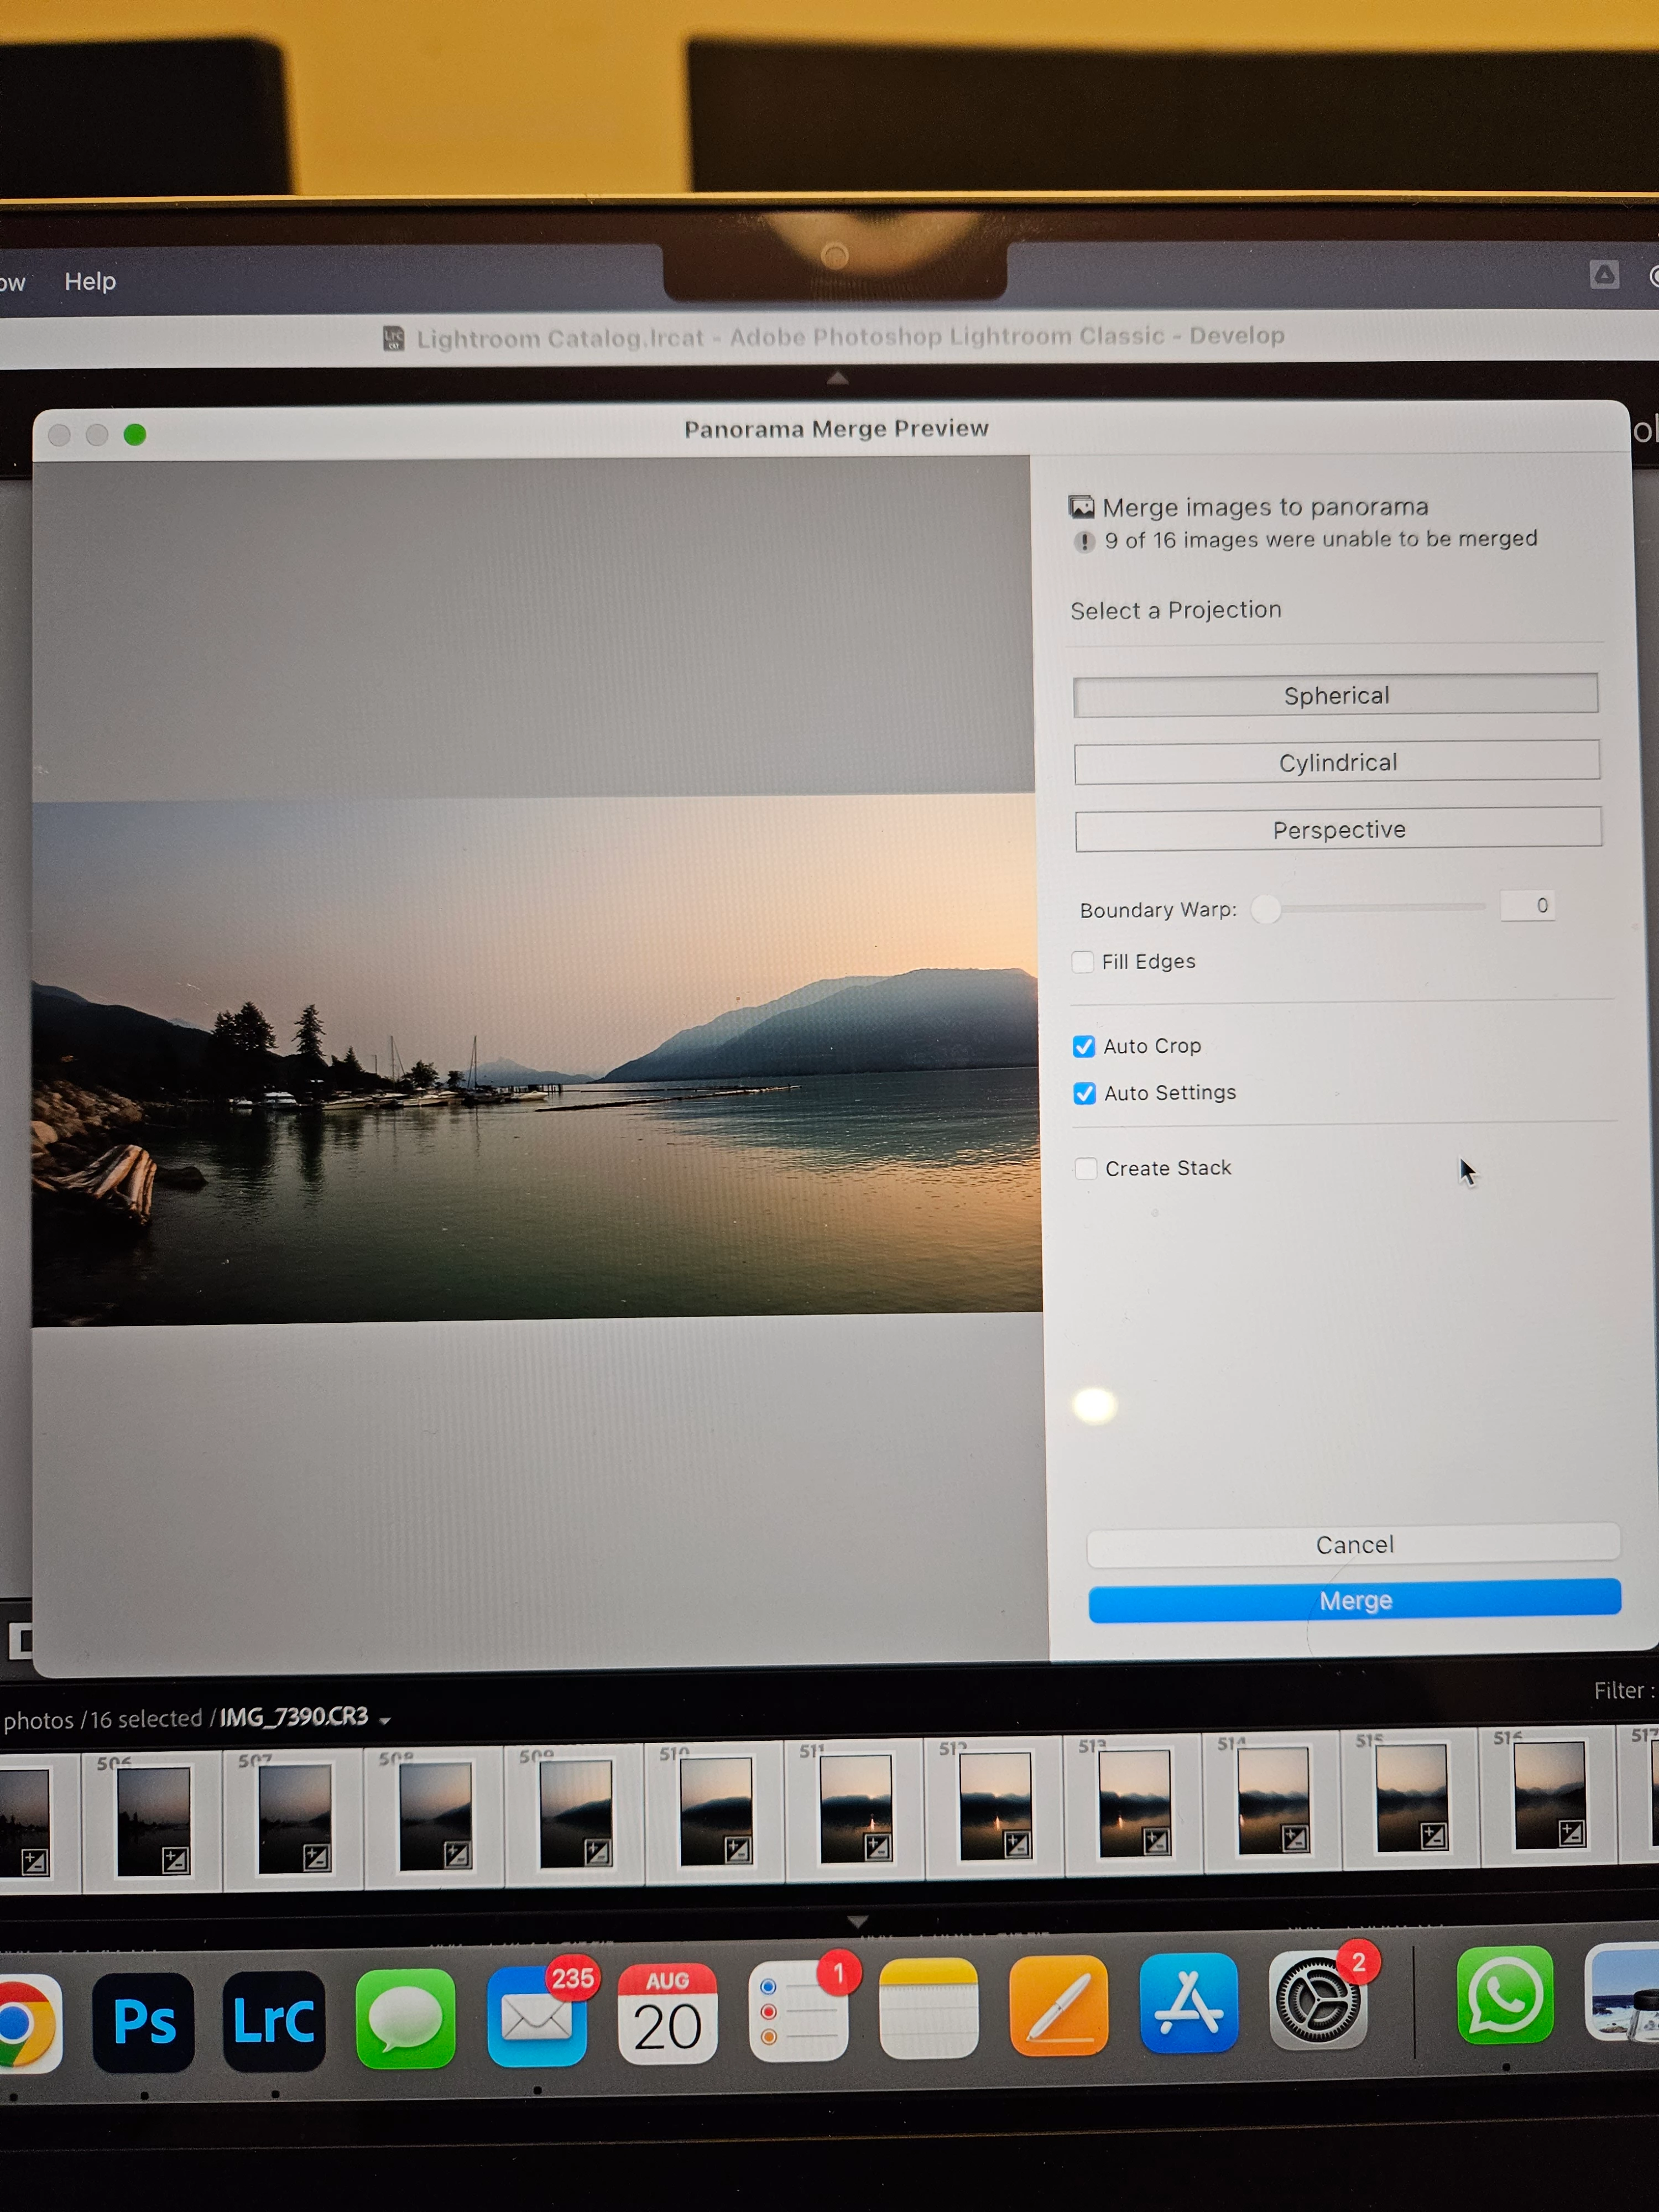Open WhatsApp from the dock
The image size is (1659, 2212).
tap(1505, 1995)
